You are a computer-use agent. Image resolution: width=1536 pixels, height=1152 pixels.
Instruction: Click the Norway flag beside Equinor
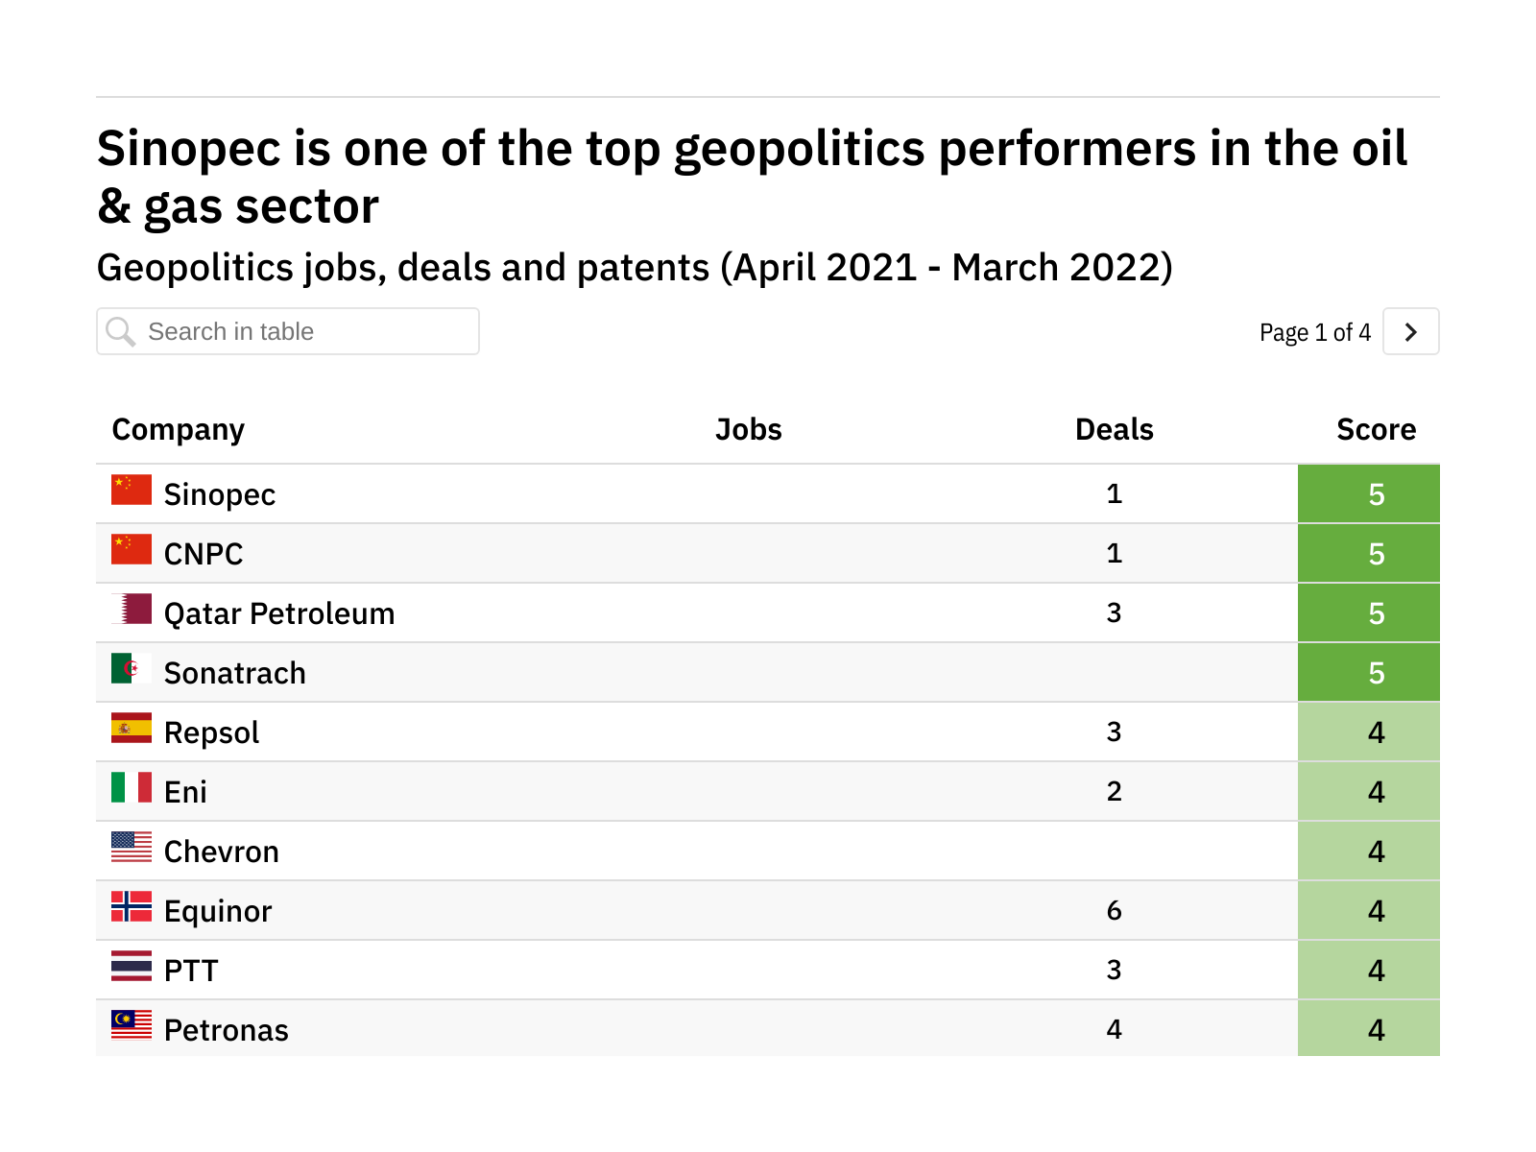tap(131, 907)
